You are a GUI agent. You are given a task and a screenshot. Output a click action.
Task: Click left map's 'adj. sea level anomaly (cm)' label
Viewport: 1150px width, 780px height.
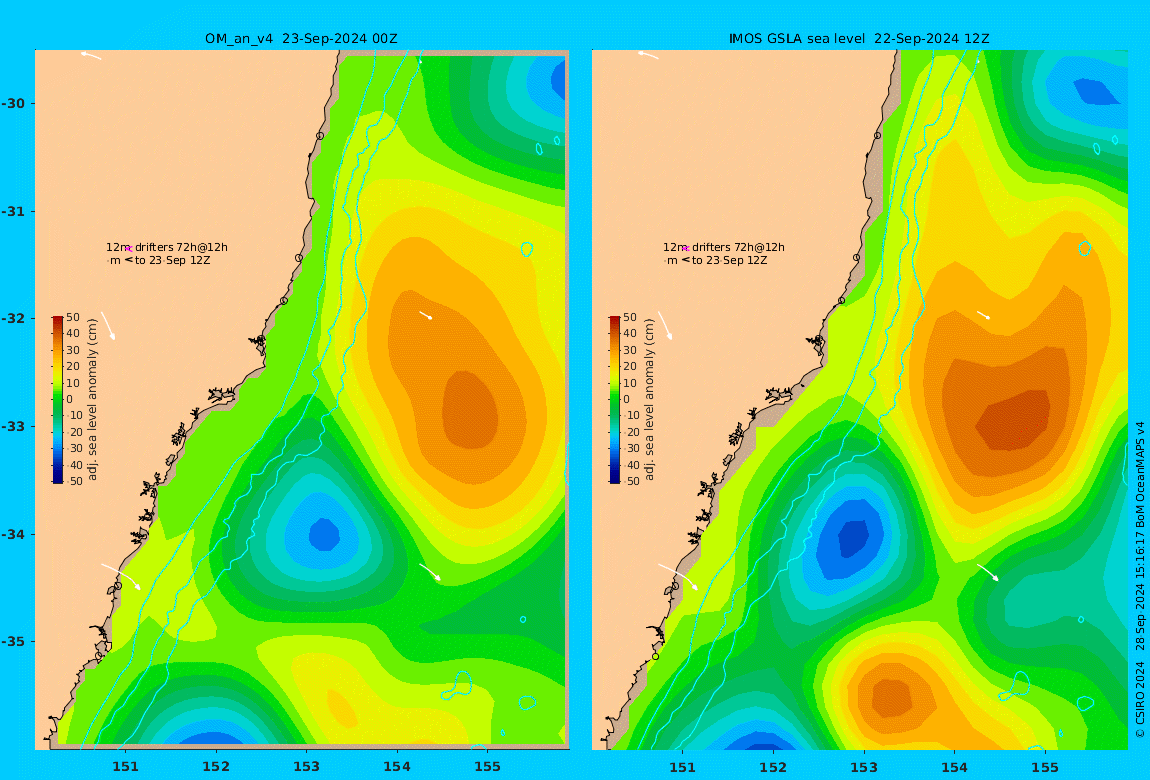92,400
